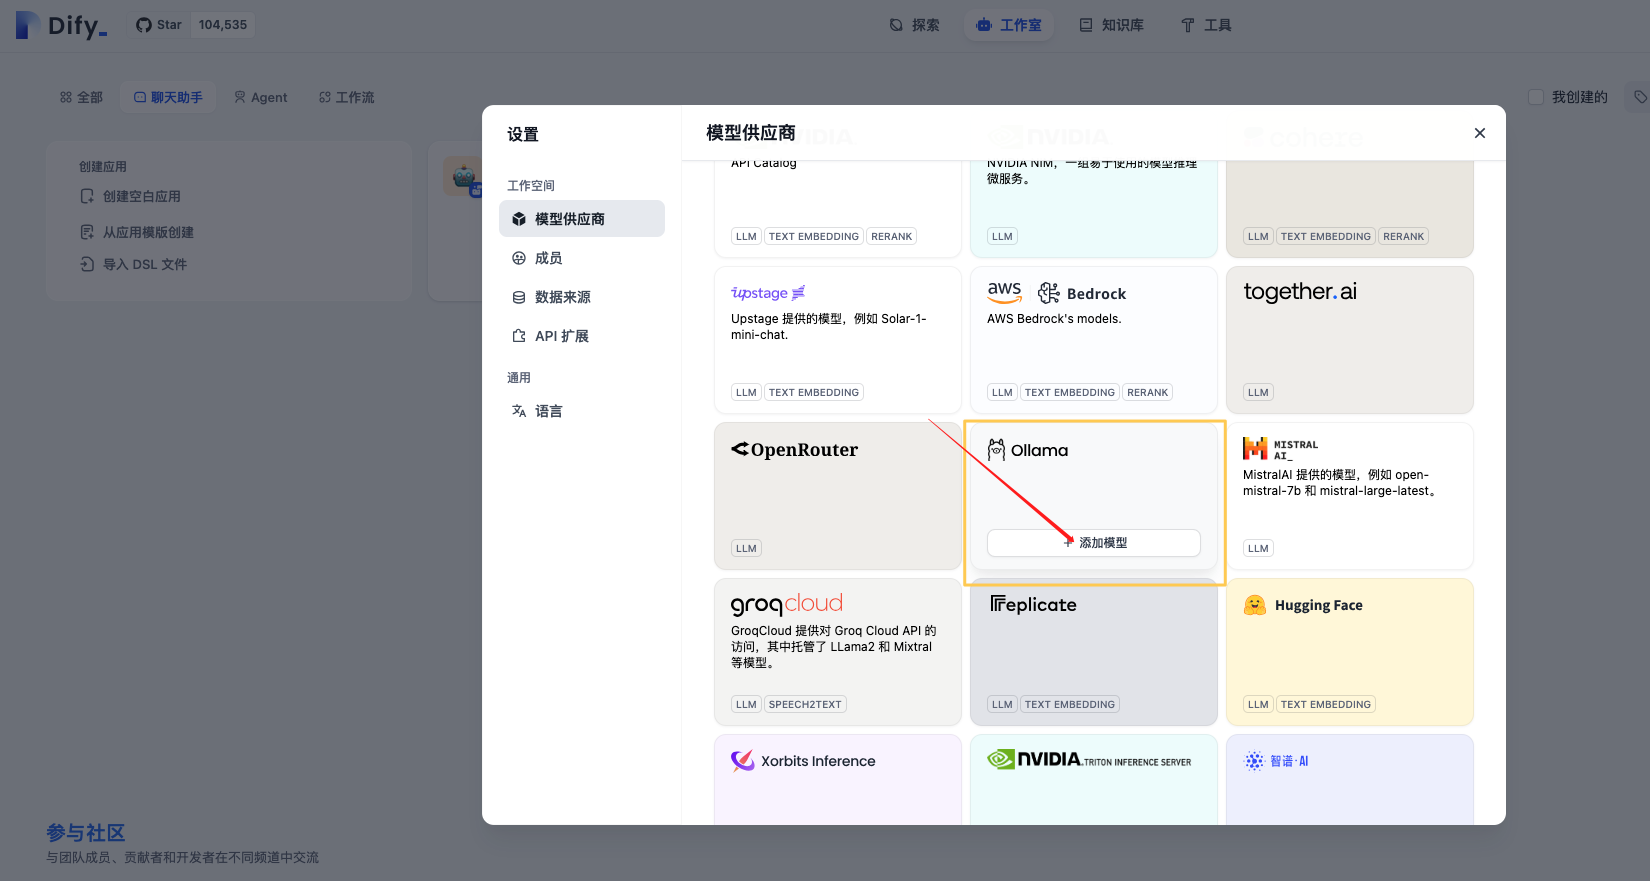Click the 知识库 book icon
Viewport: 1650px width, 881px height.
(1086, 25)
